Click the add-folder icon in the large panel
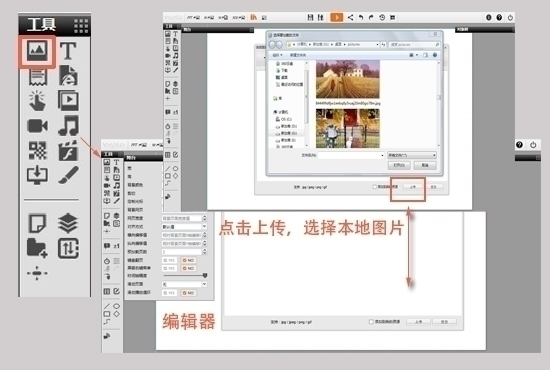 click(x=37, y=248)
